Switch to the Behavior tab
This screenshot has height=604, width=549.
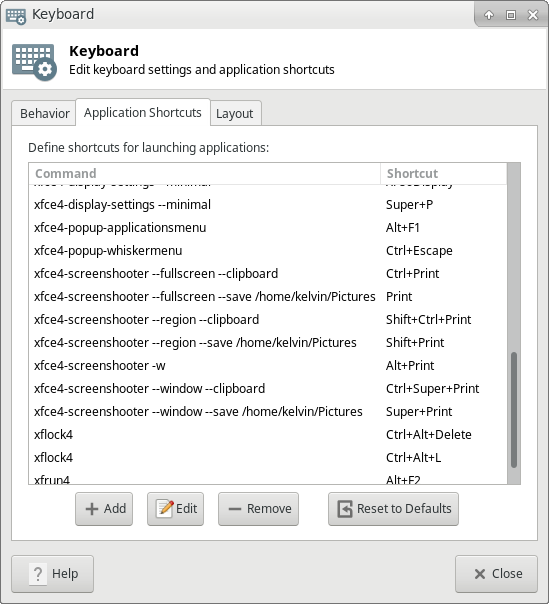pos(44,113)
